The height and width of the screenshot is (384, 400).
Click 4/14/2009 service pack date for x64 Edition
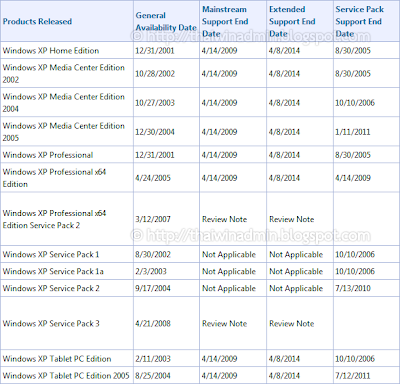point(353,178)
